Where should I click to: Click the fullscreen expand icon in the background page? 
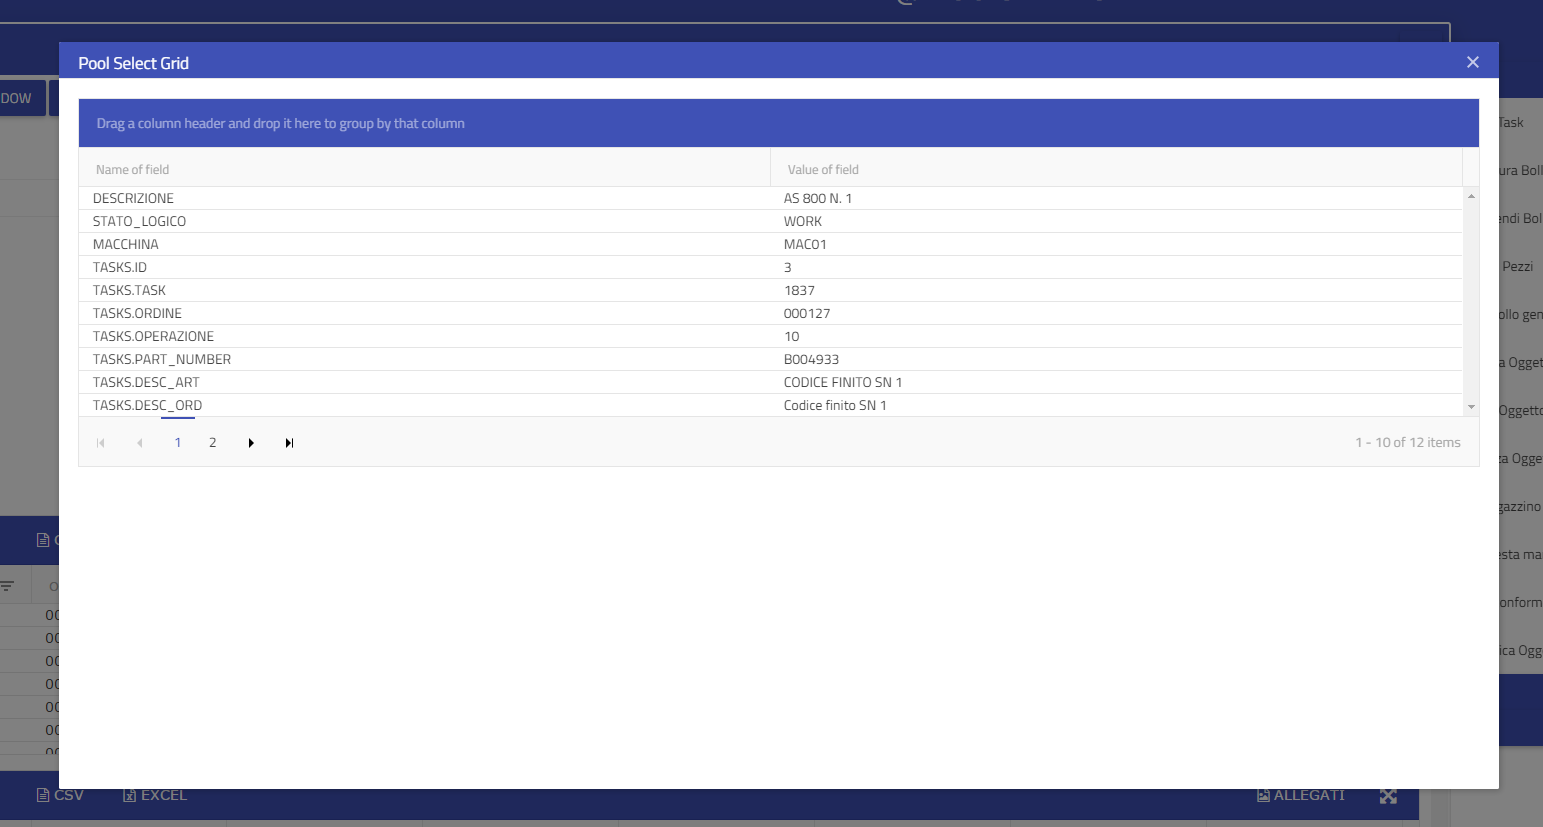(x=1388, y=796)
